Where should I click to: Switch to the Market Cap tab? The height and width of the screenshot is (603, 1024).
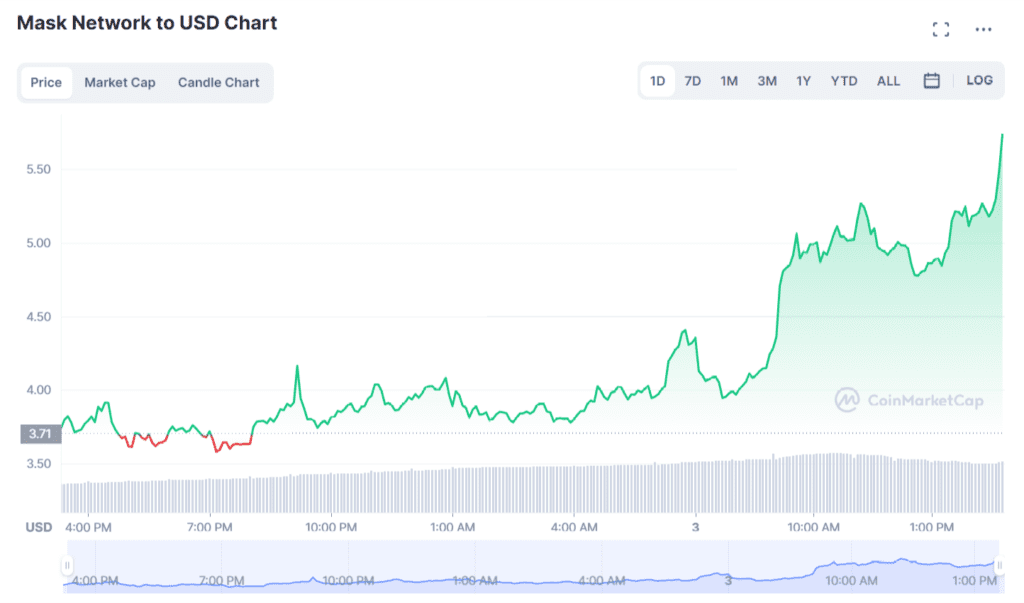pos(120,82)
